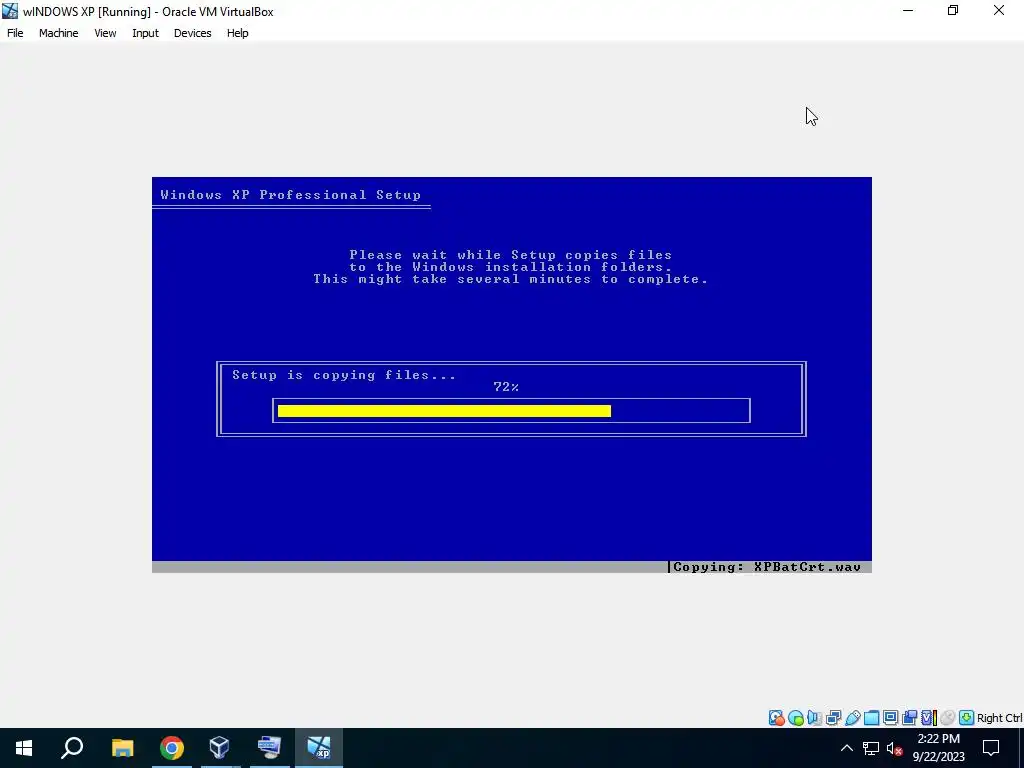Click the recording indicator icon
The height and width of the screenshot is (768, 1024).
pyautogui.click(x=909, y=718)
